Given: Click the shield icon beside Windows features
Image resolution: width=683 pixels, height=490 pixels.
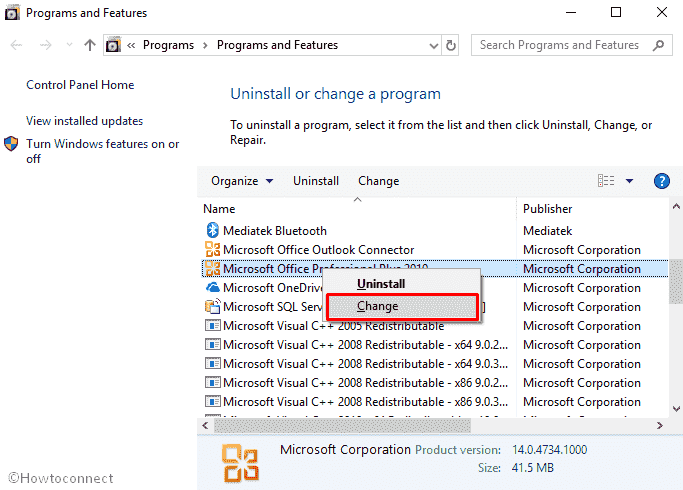Looking at the screenshot, I should click(11, 144).
